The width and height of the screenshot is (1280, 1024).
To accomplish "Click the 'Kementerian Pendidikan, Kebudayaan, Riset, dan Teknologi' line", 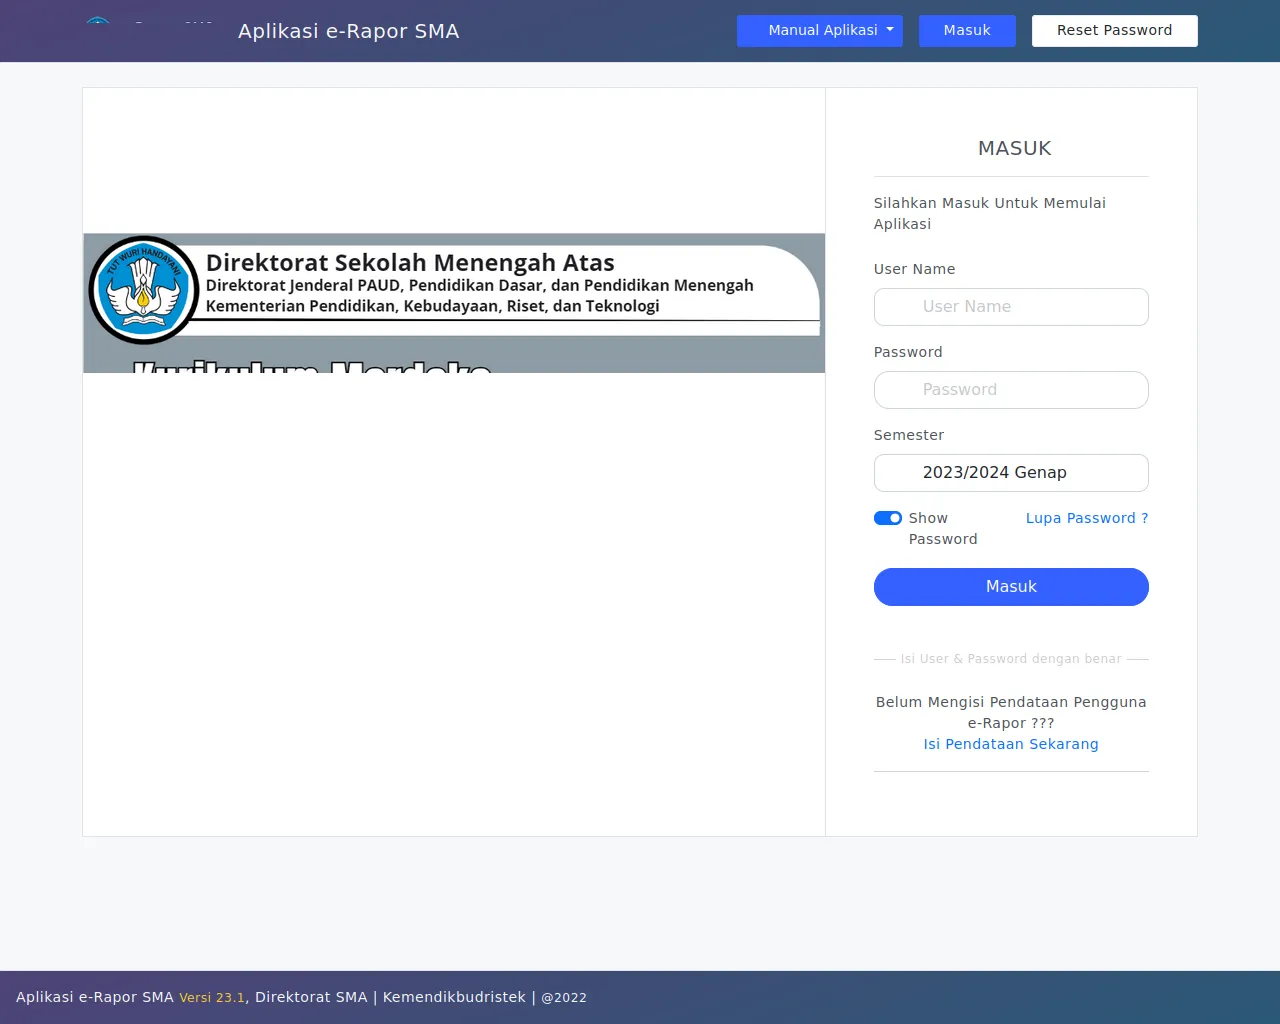I will point(433,306).
